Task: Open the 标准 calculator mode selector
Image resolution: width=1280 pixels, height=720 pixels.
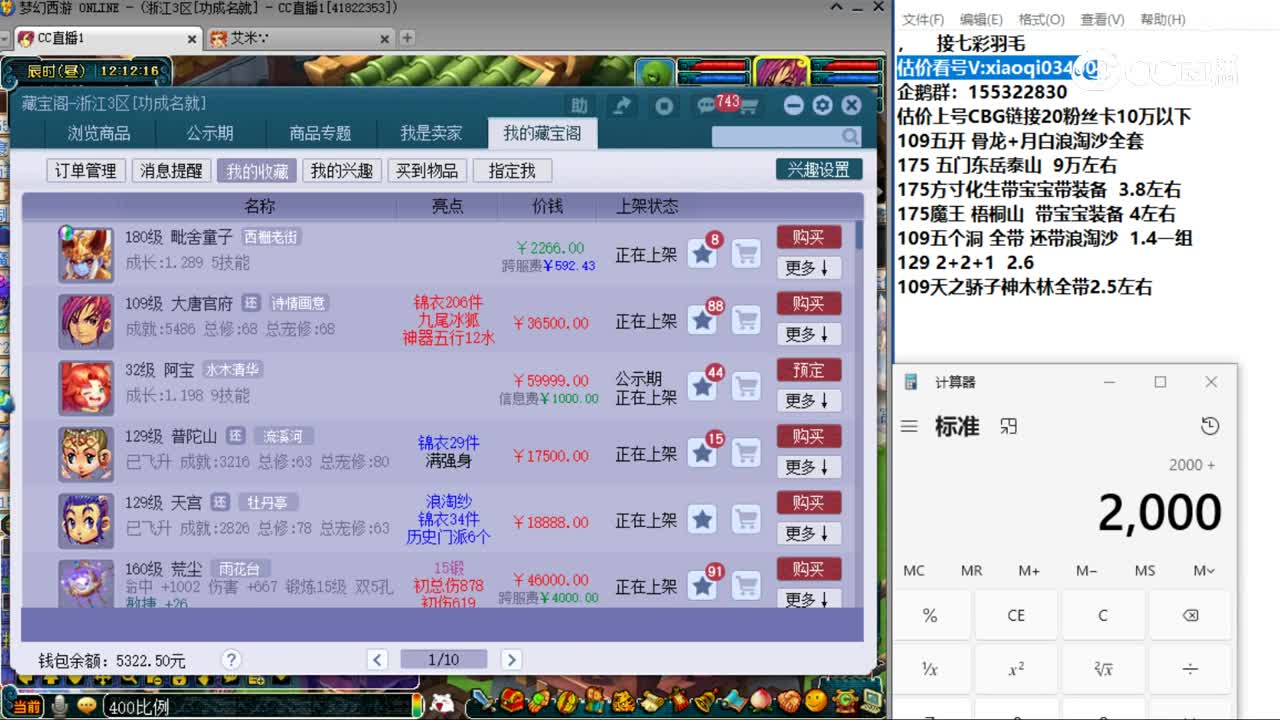Action: (x=957, y=426)
